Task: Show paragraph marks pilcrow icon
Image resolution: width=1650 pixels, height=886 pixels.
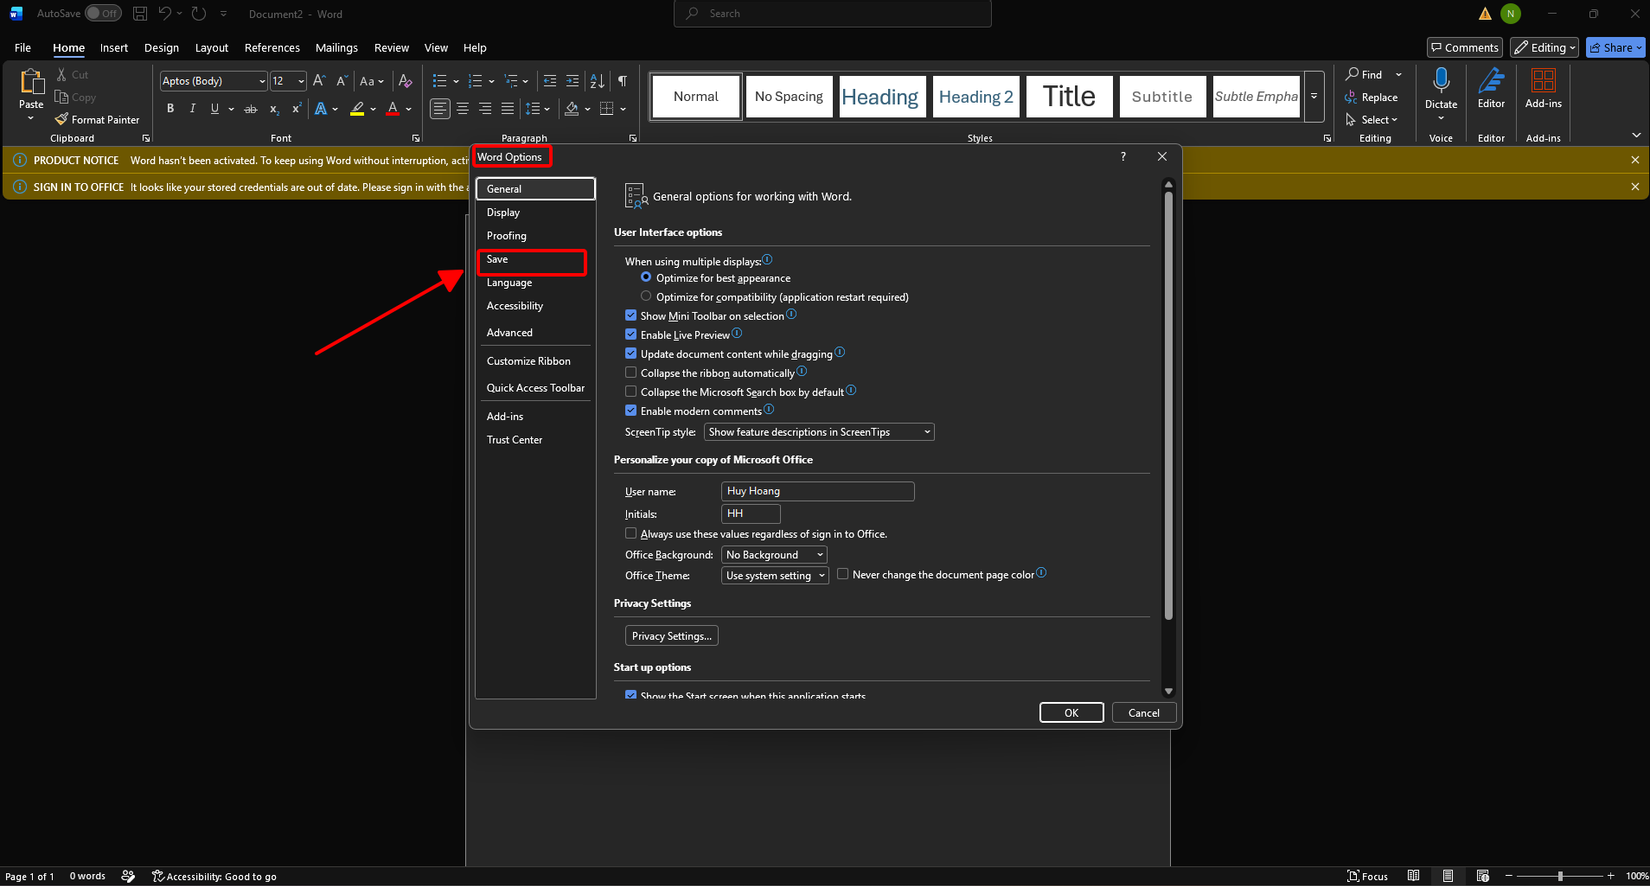Action: (622, 81)
